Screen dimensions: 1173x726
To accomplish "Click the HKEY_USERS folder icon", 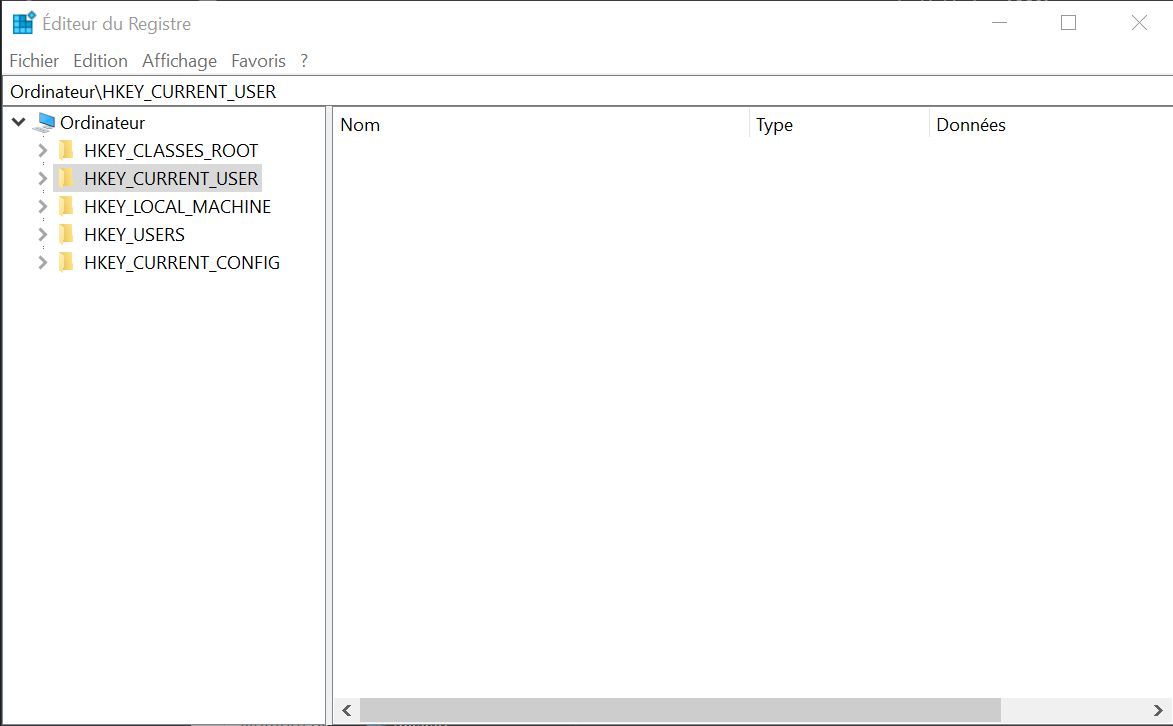I will point(66,234).
